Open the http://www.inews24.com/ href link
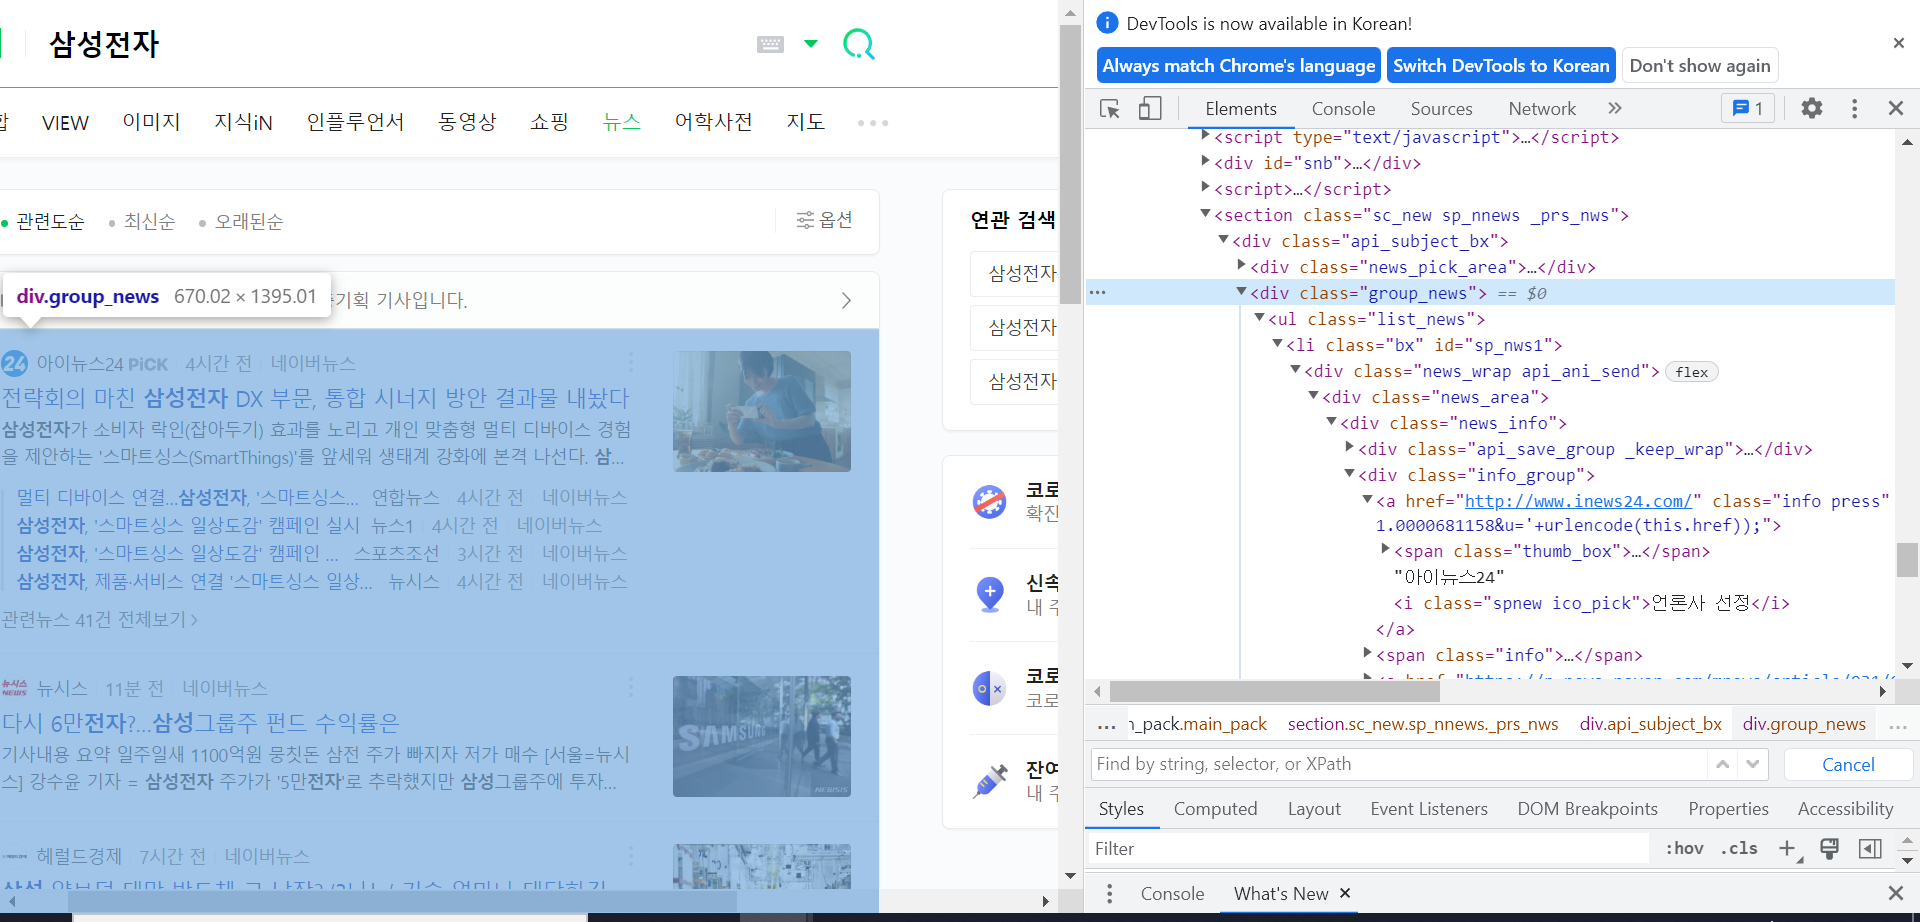 [1578, 501]
